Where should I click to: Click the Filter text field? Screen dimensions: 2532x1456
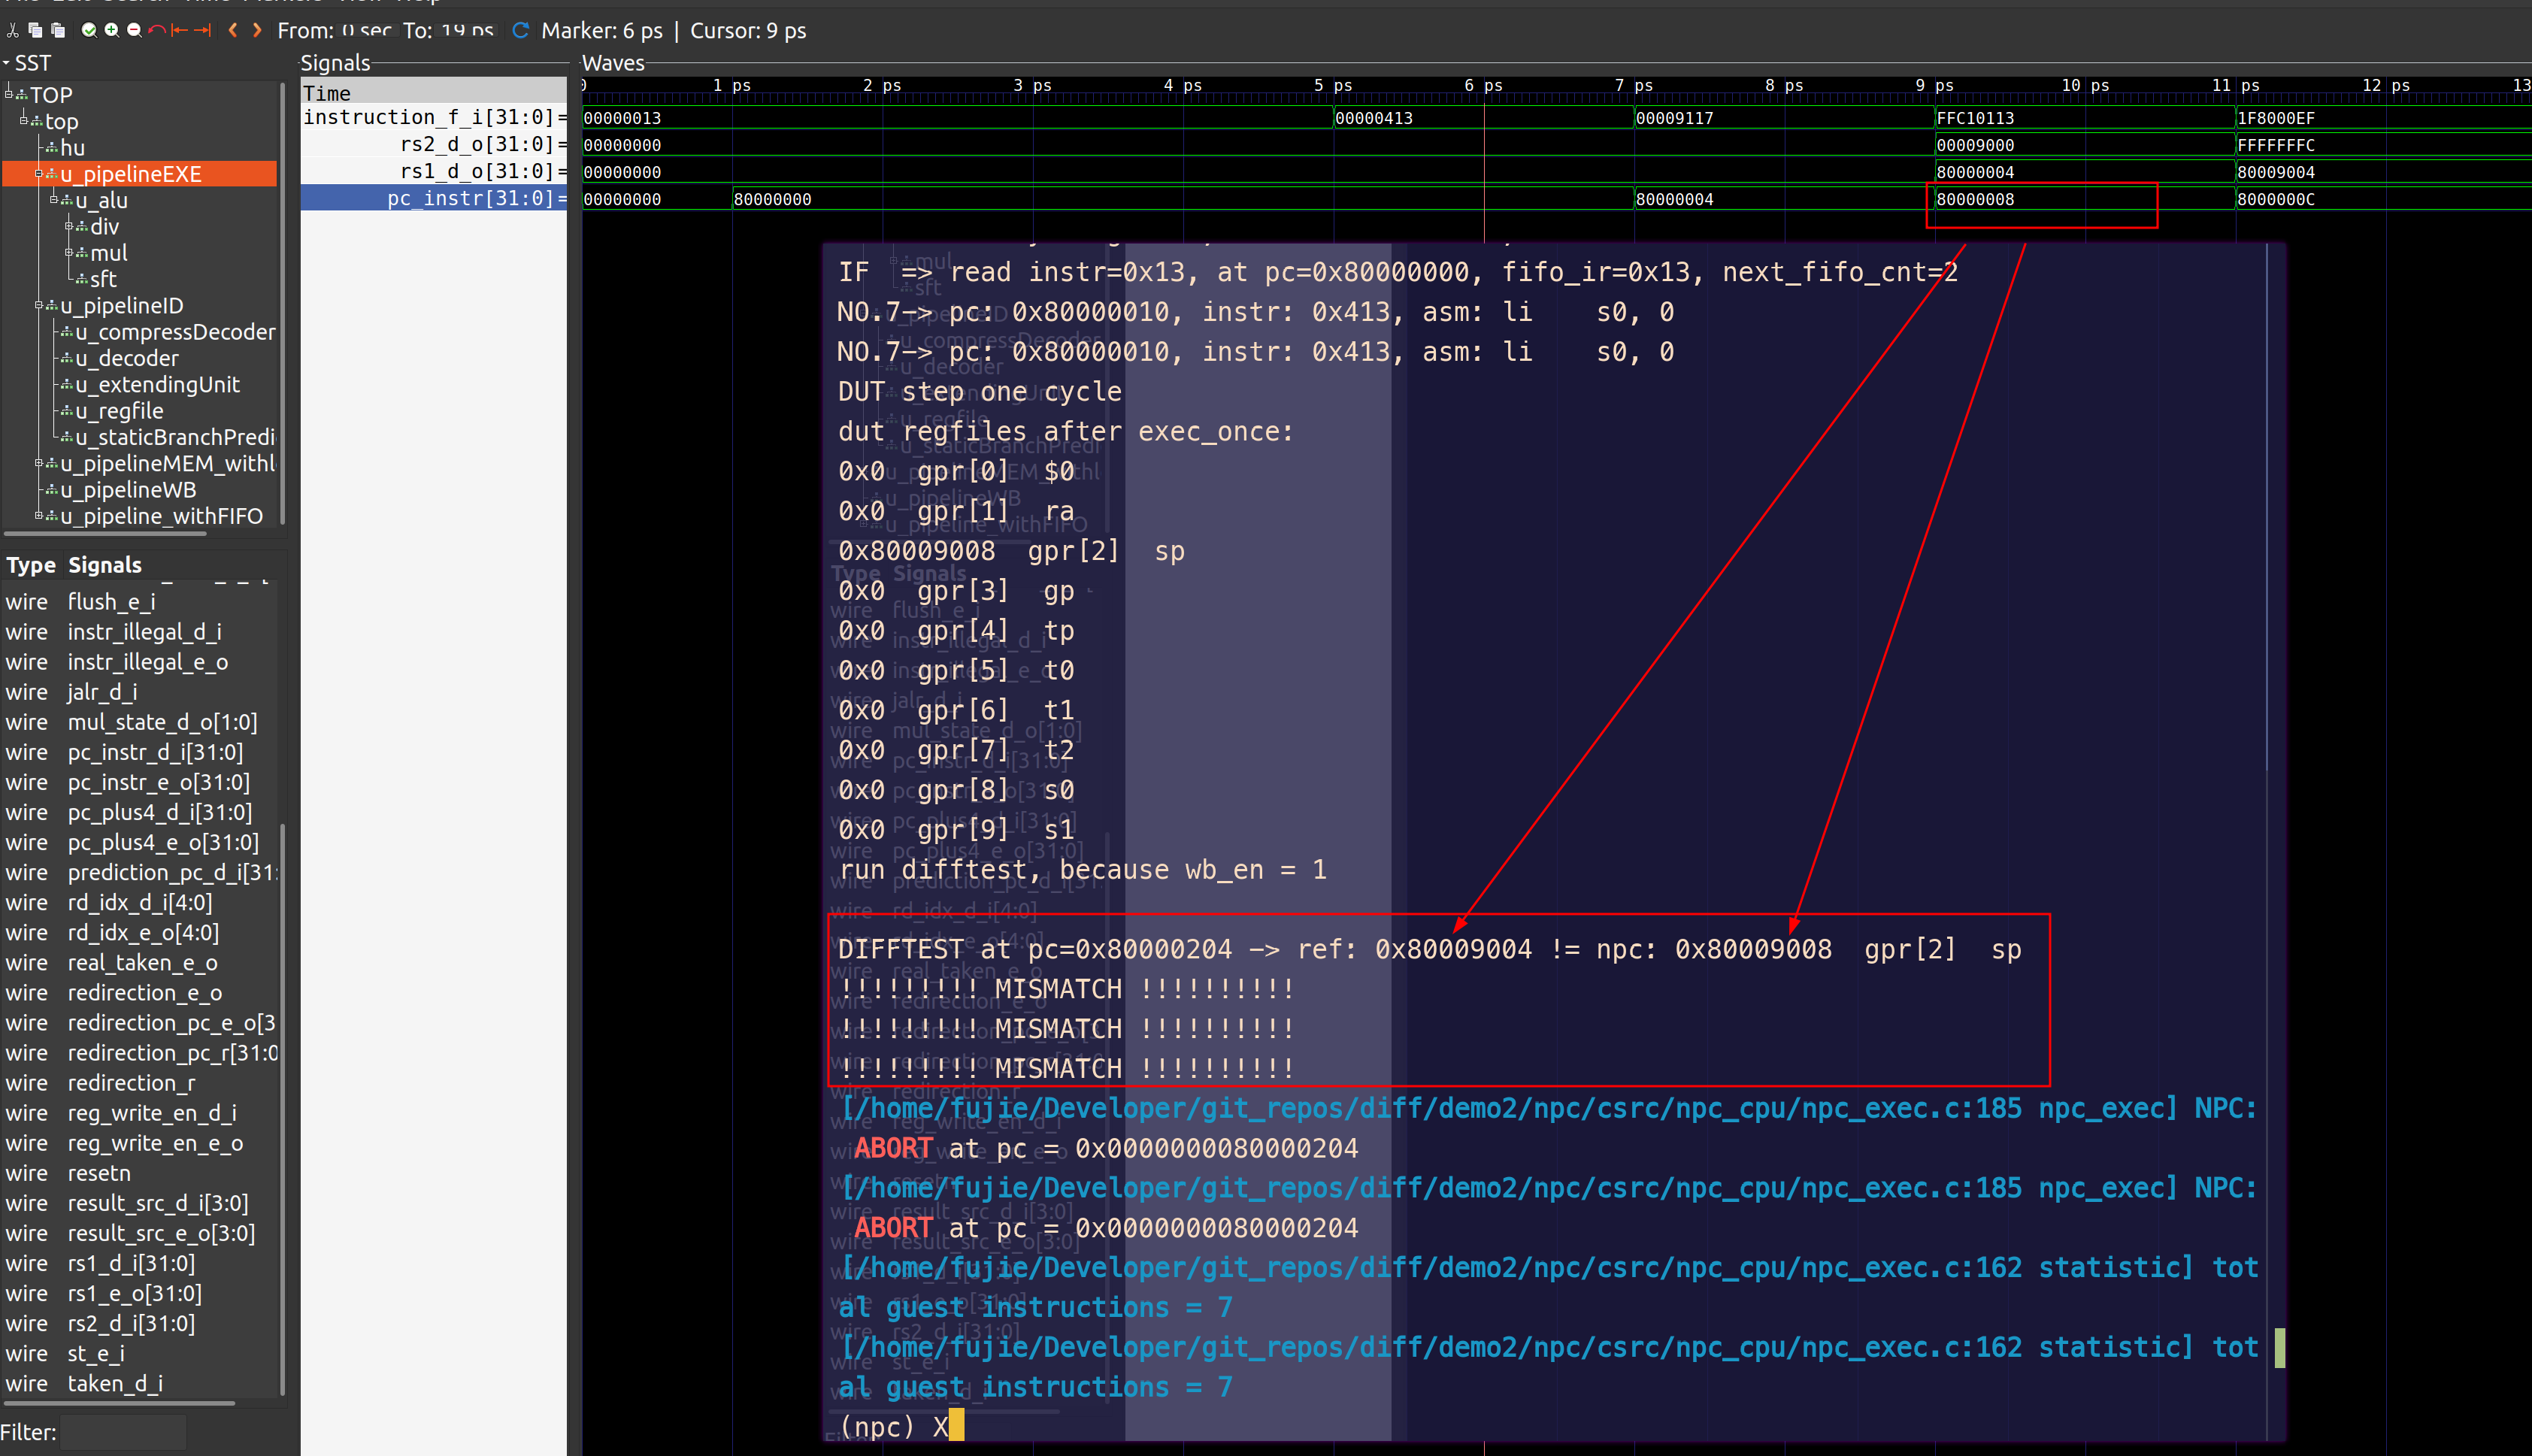(124, 1432)
